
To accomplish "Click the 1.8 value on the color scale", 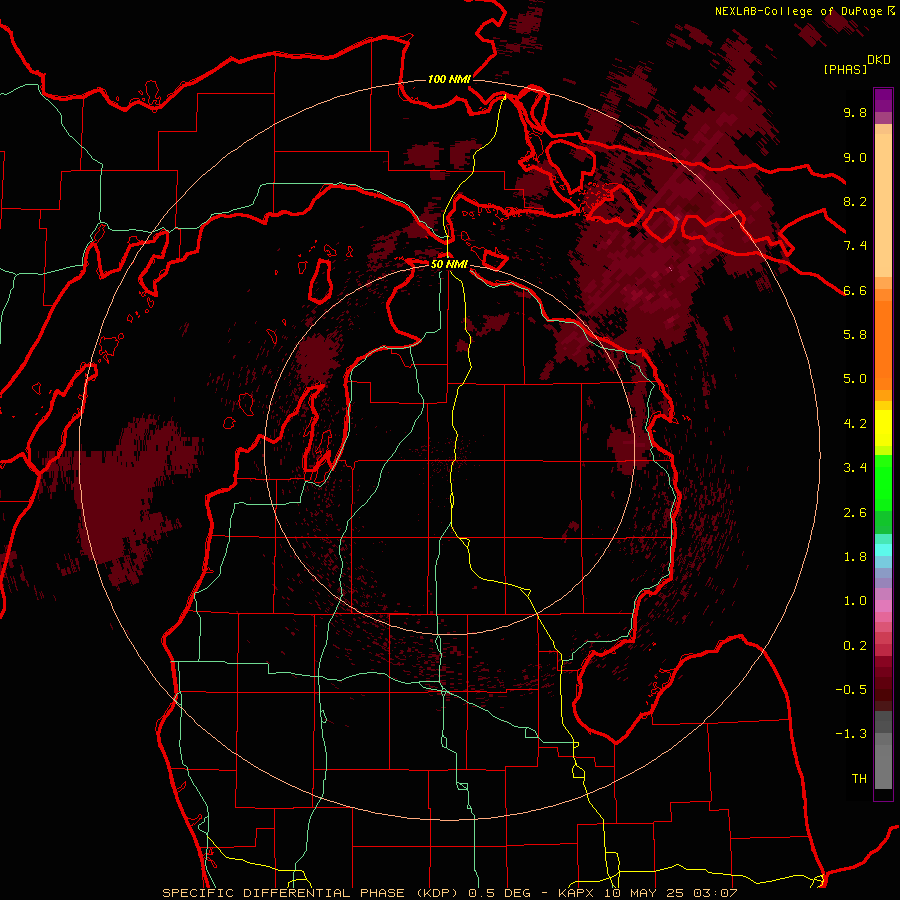I will pos(855,557).
